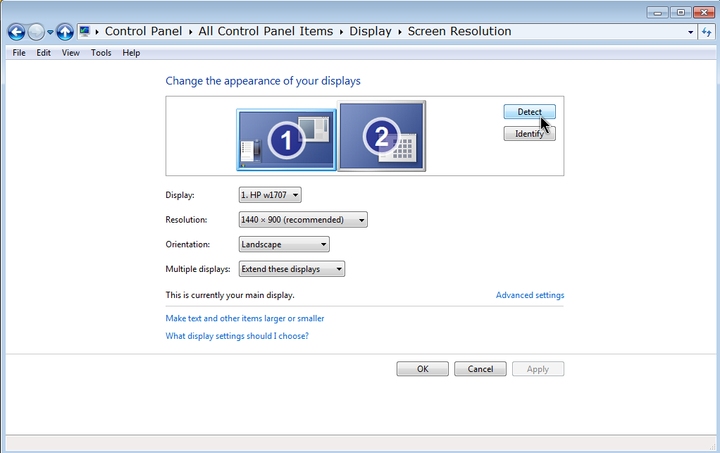Open Advanced settings link
Viewport: 720px width, 453px height.
pyautogui.click(x=530, y=295)
